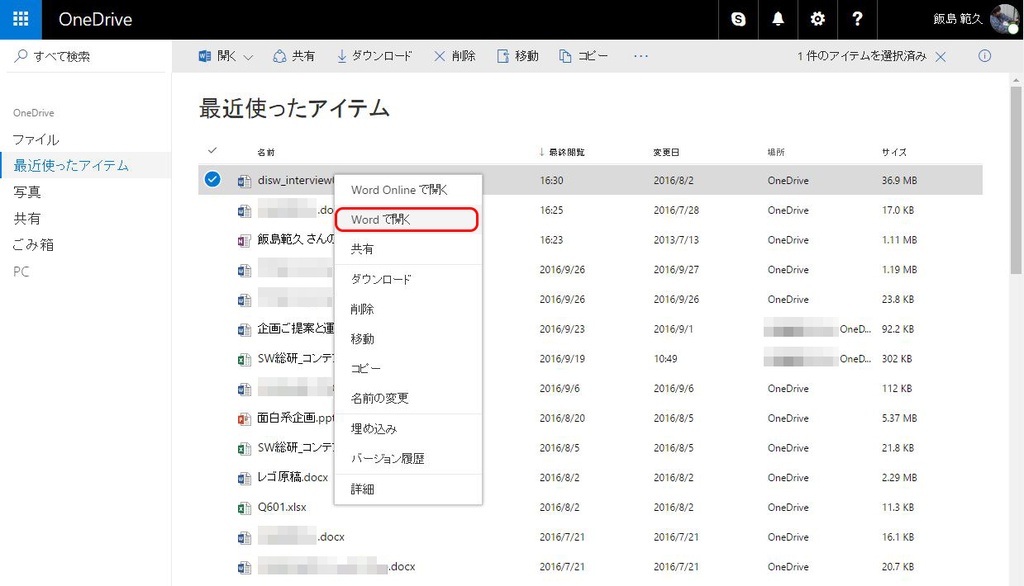Sort by 名前 column header
This screenshot has width=1024, height=586.
pyautogui.click(x=266, y=152)
